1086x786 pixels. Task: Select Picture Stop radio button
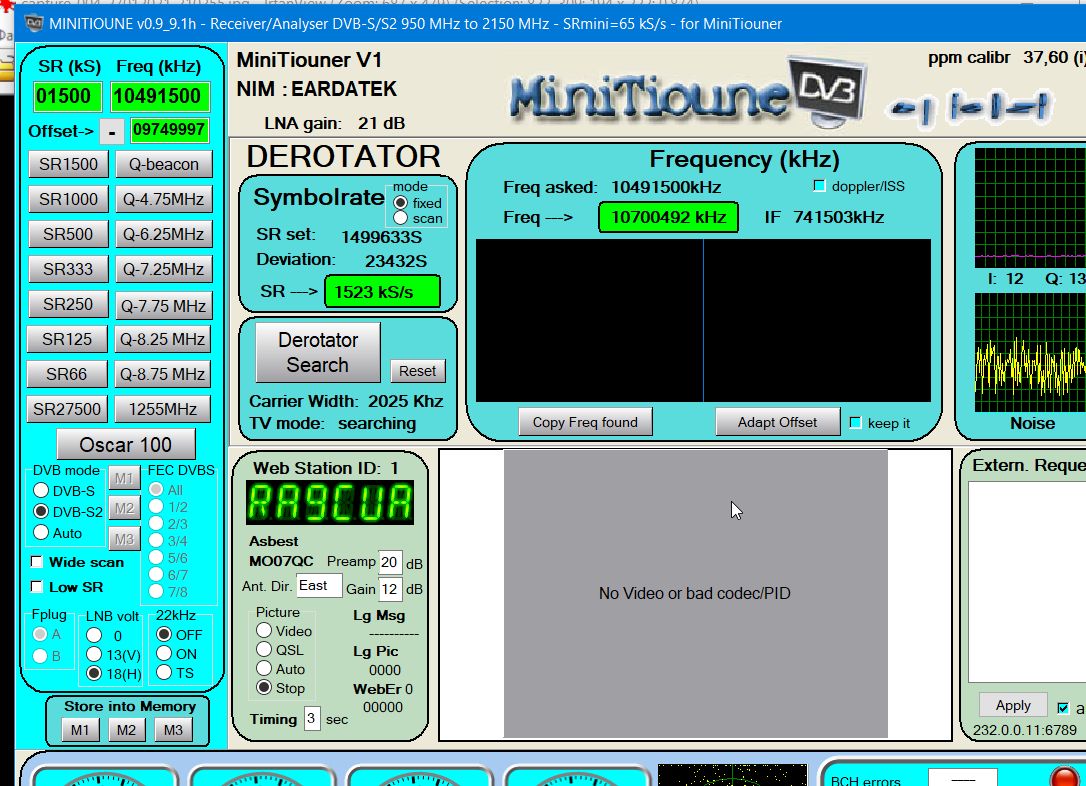[x=264, y=688]
